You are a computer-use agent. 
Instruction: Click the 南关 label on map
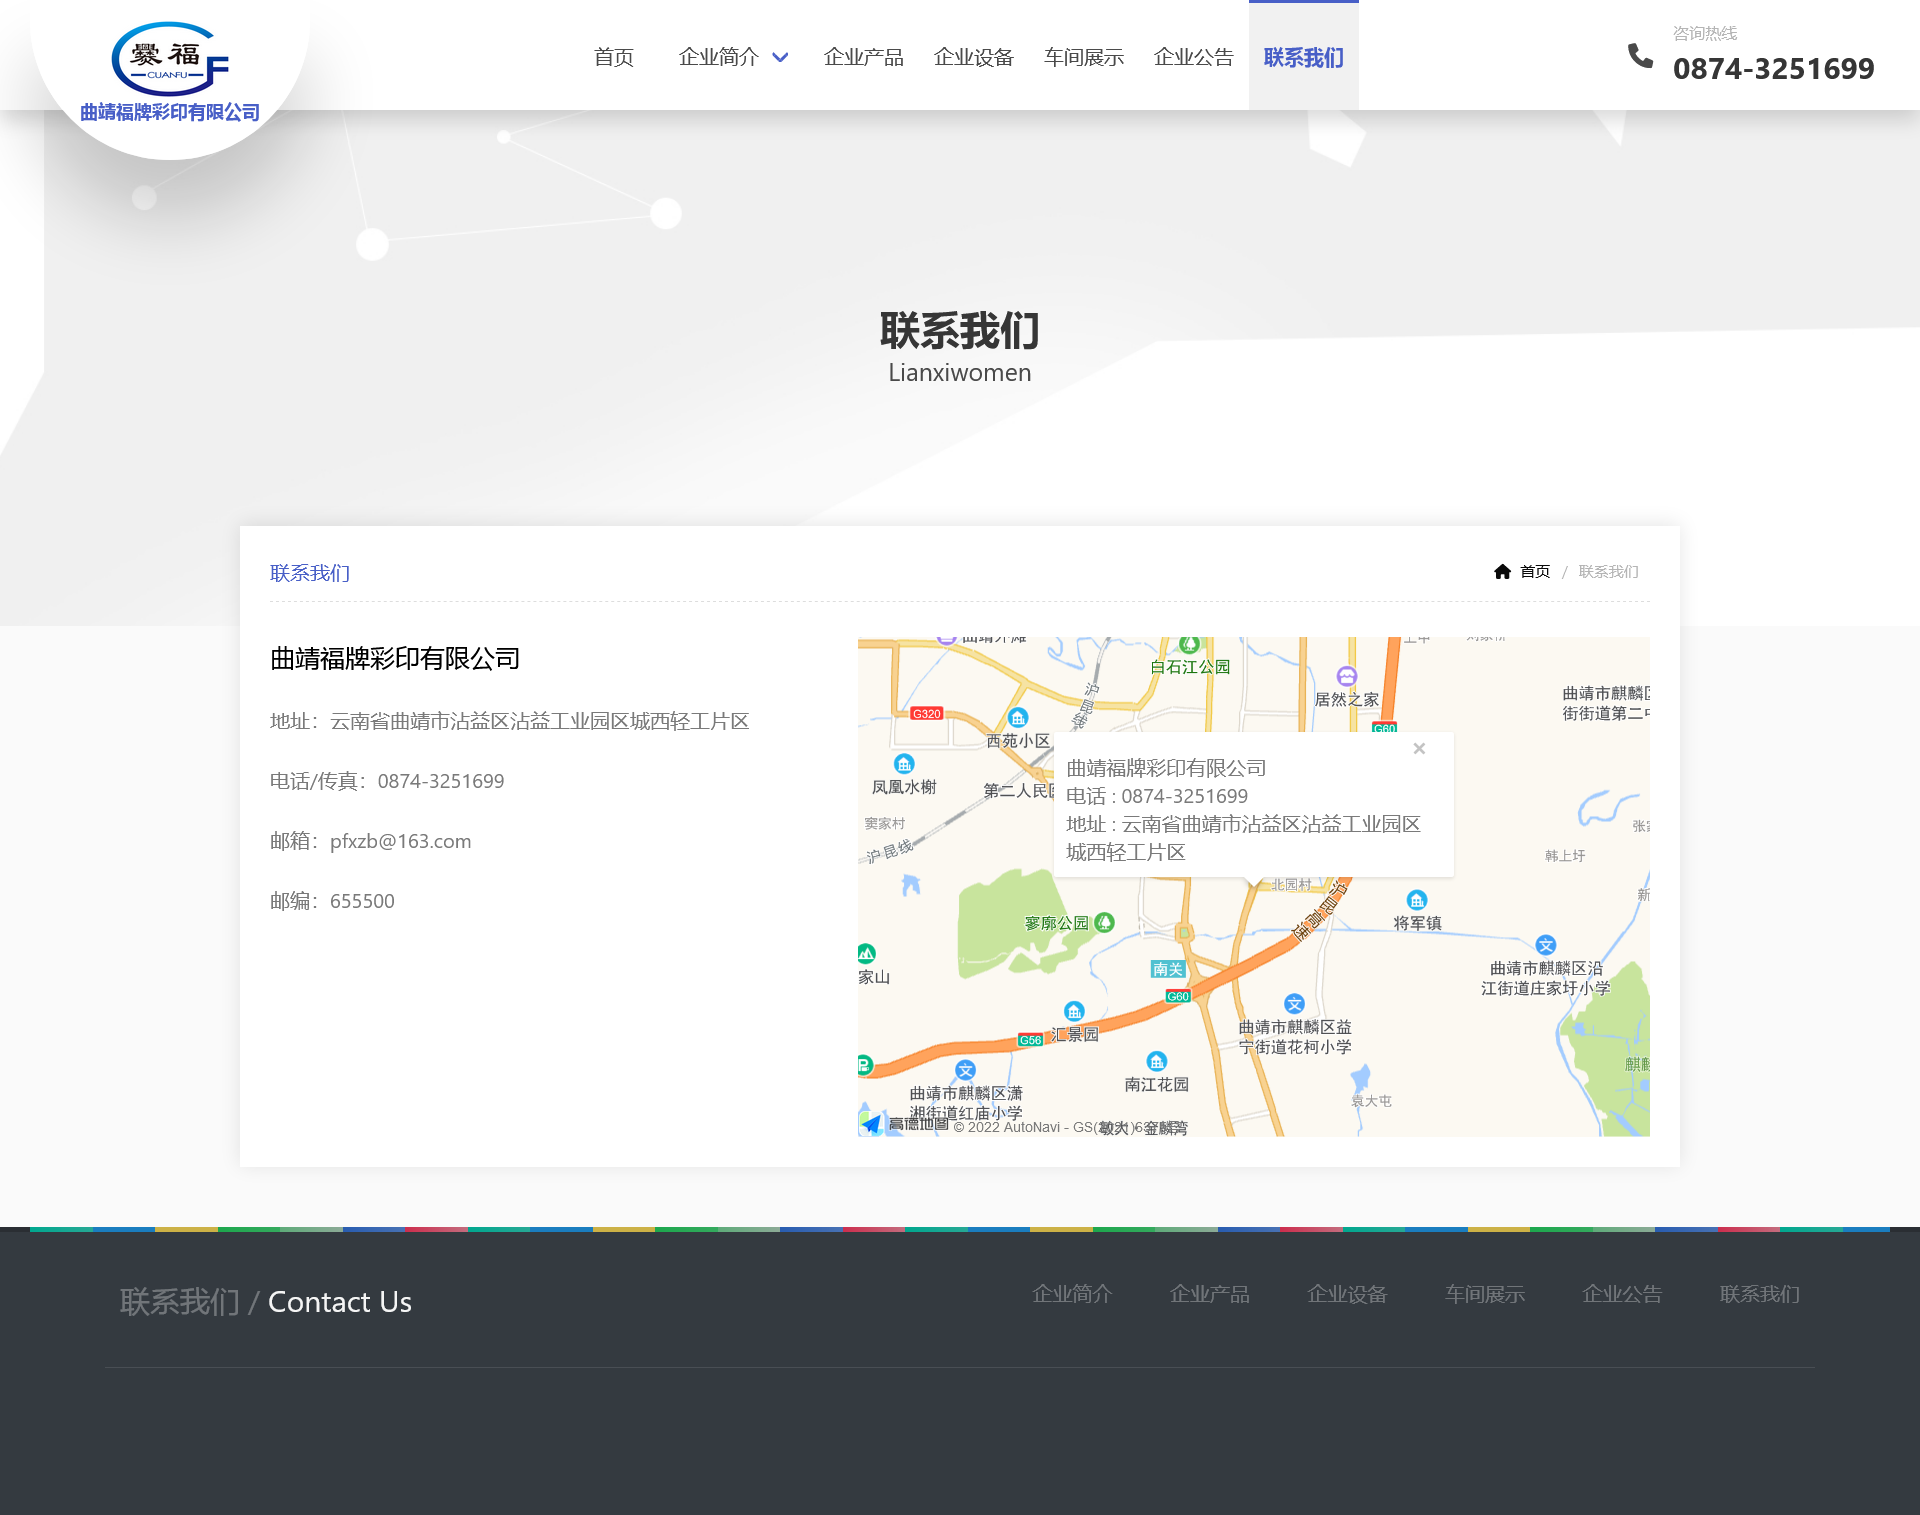click(1167, 969)
